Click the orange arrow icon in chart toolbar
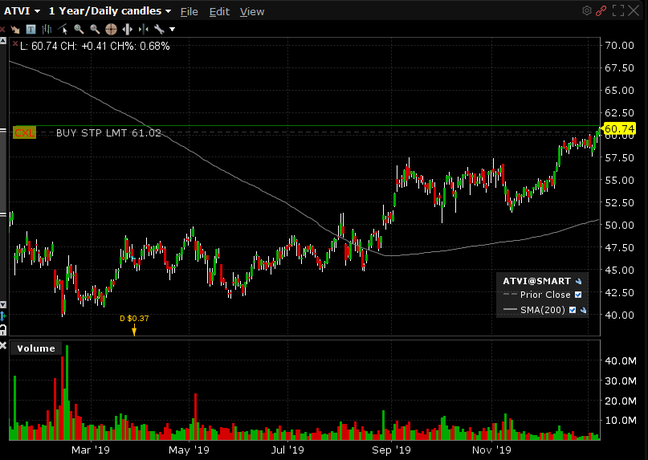The width and height of the screenshot is (648, 460). point(15,29)
